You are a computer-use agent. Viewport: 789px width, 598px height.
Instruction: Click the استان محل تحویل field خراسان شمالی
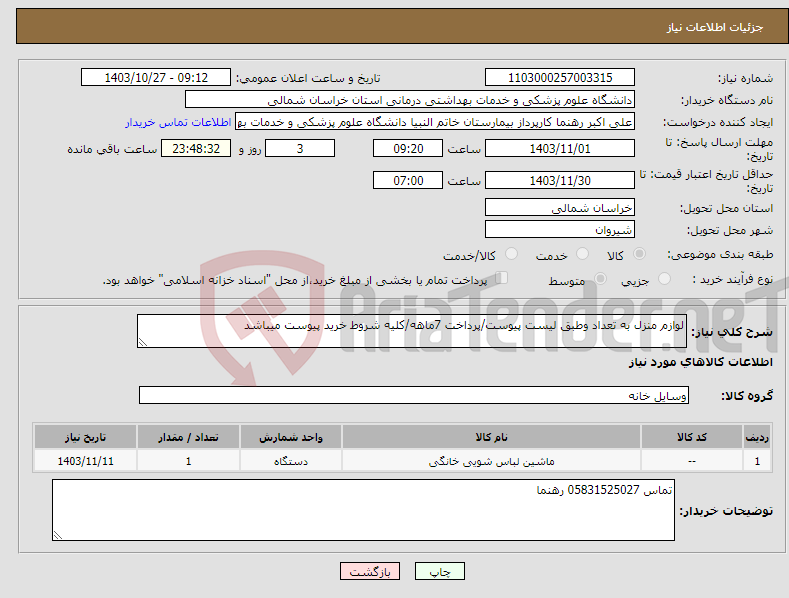point(560,207)
